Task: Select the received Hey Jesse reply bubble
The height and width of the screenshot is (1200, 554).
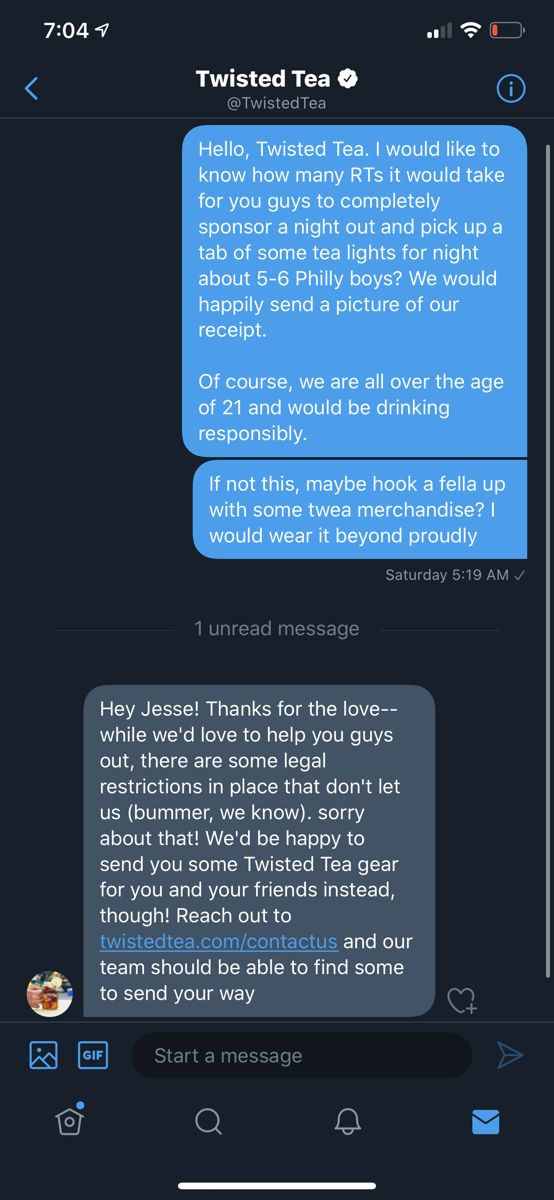Action: [x=259, y=851]
